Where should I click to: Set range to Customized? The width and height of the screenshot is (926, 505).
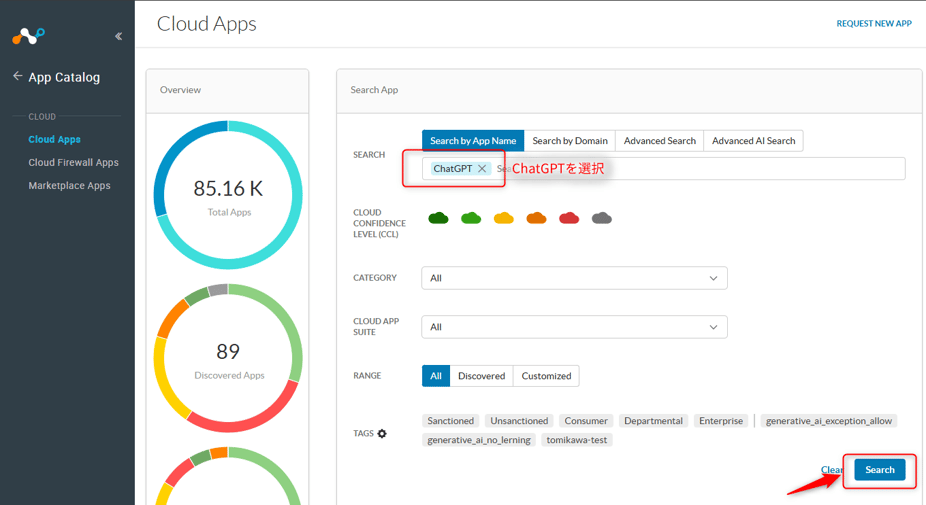[x=546, y=376]
